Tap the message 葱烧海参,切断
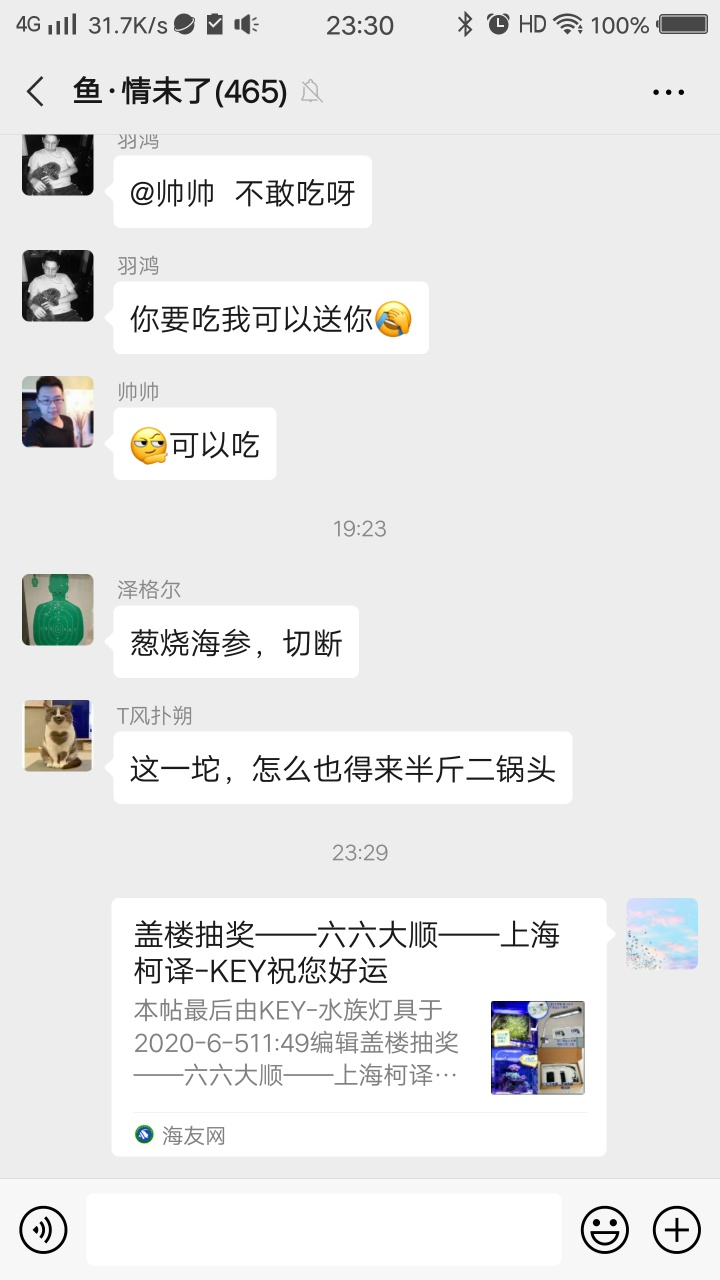The width and height of the screenshot is (720, 1280). 236,642
